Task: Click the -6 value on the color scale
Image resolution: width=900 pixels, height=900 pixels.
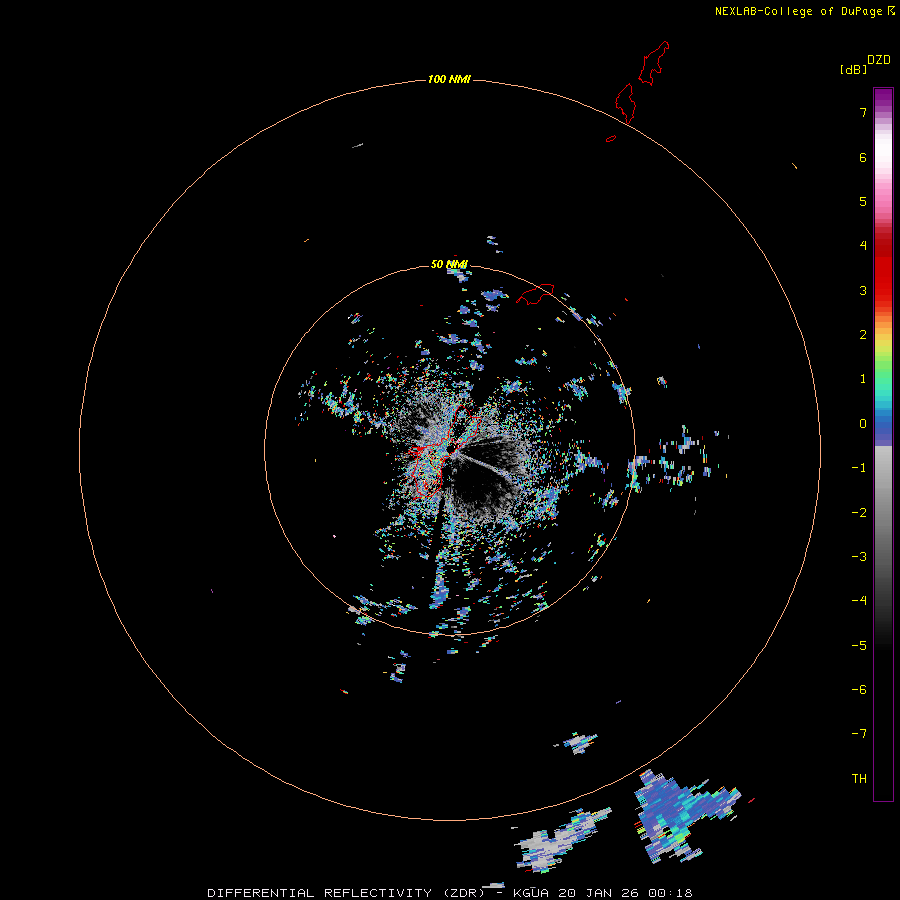Action: click(x=859, y=690)
